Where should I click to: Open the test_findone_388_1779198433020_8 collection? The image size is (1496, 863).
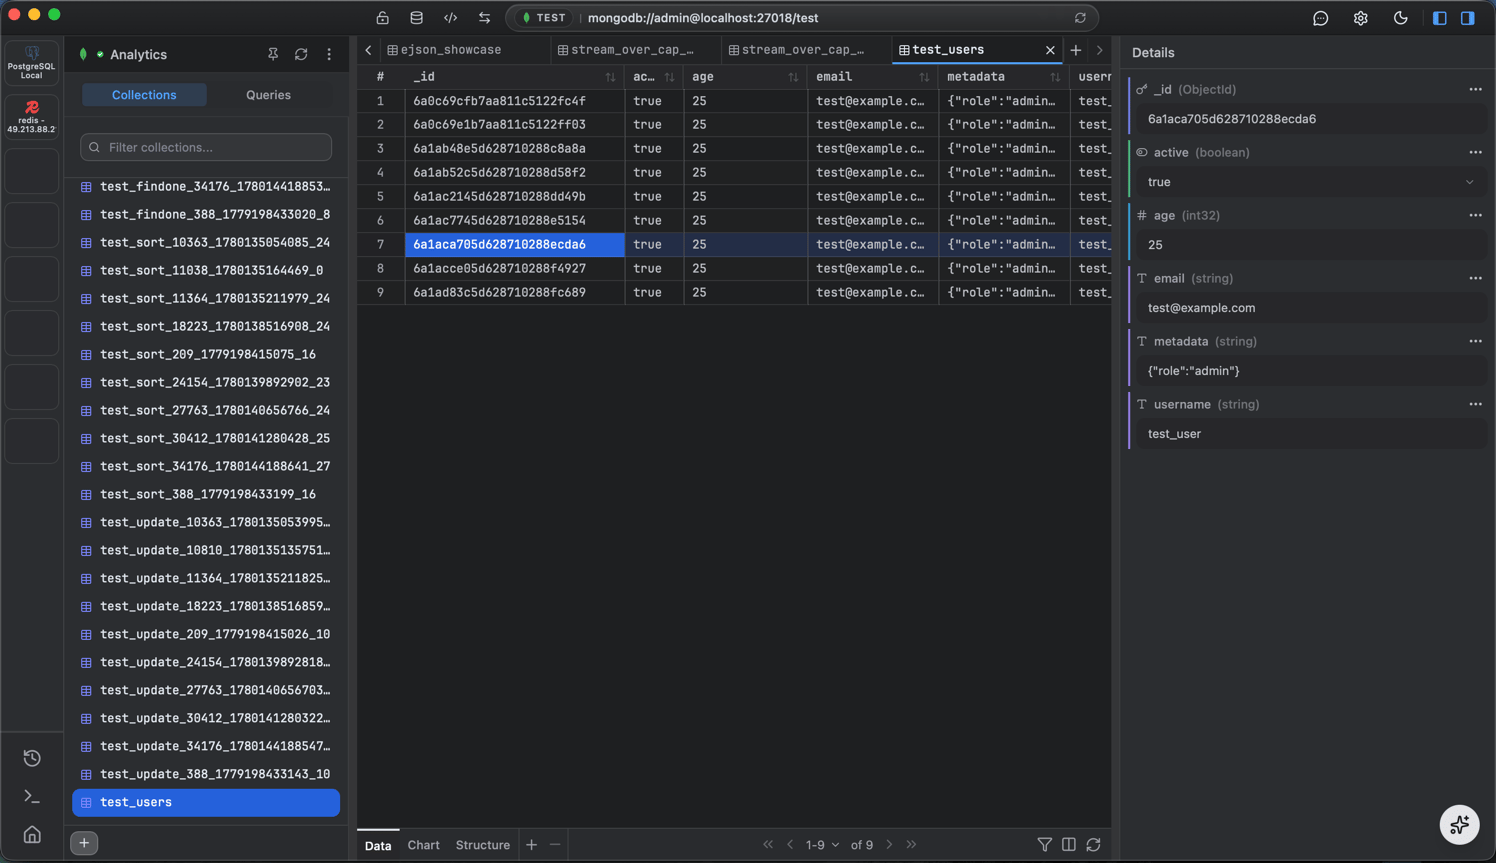[206, 214]
